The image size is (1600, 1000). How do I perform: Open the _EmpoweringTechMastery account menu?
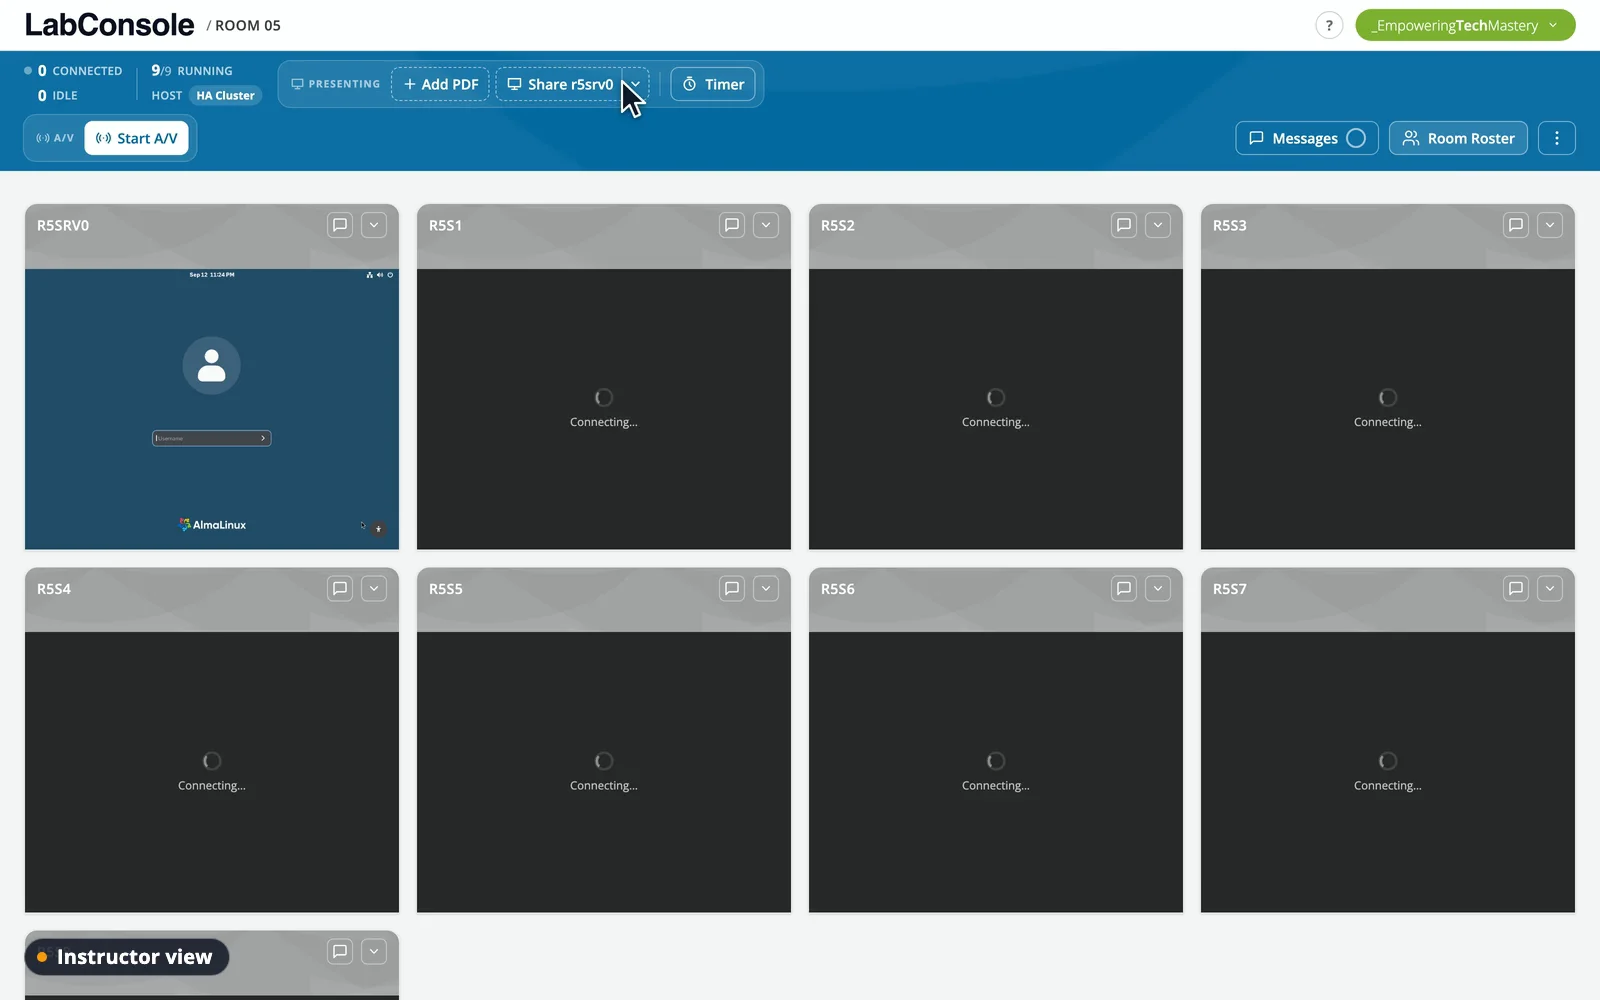pos(1465,25)
